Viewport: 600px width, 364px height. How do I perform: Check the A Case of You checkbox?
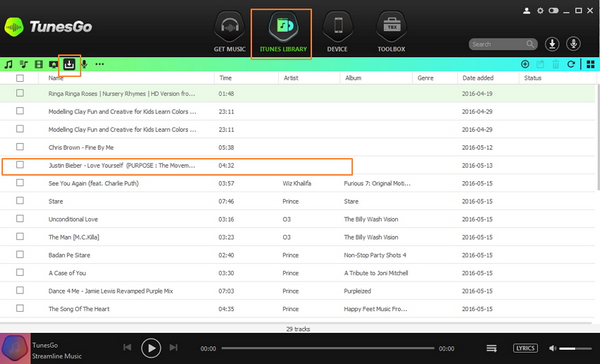coord(20,273)
